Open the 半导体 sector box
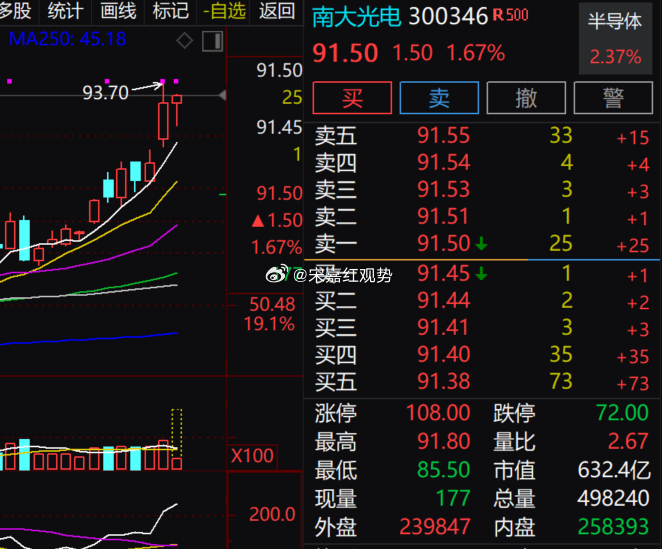 [x=615, y=38]
